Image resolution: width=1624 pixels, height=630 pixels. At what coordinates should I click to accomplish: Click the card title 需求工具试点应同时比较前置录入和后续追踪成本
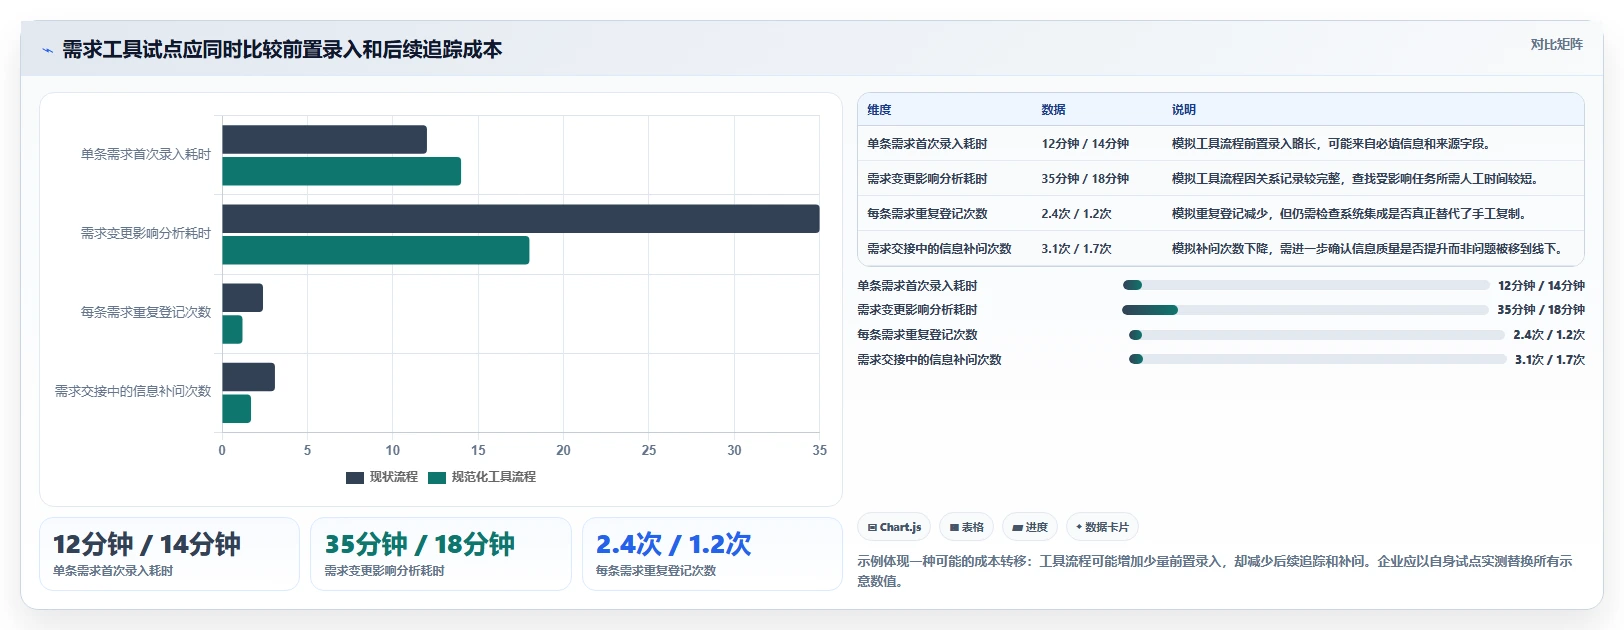pos(282,50)
